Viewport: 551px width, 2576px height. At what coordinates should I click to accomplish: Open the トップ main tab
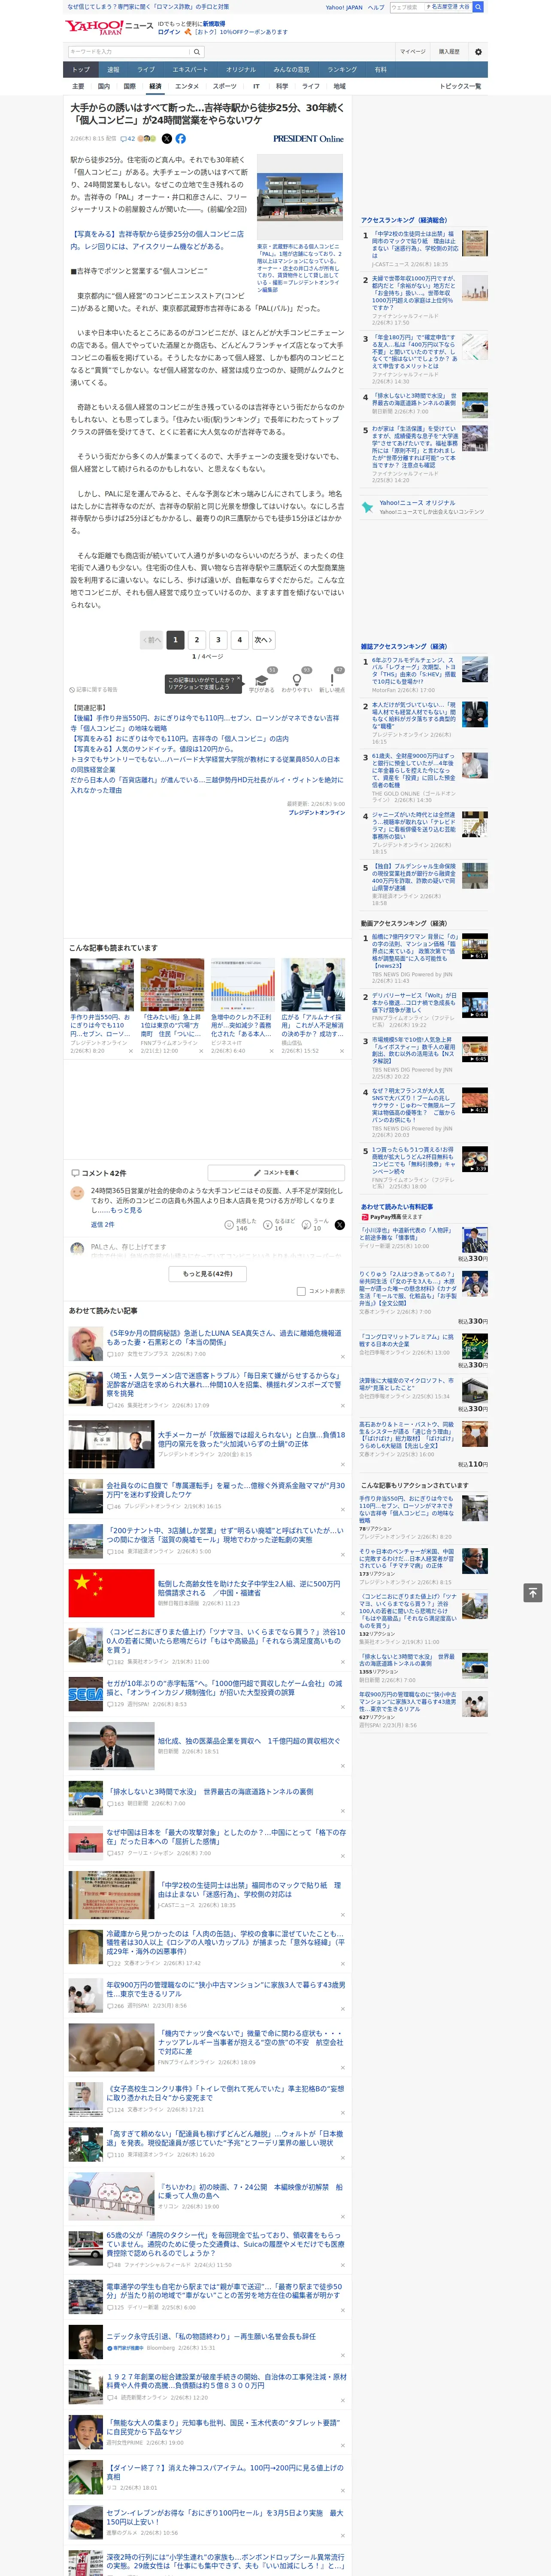point(81,70)
